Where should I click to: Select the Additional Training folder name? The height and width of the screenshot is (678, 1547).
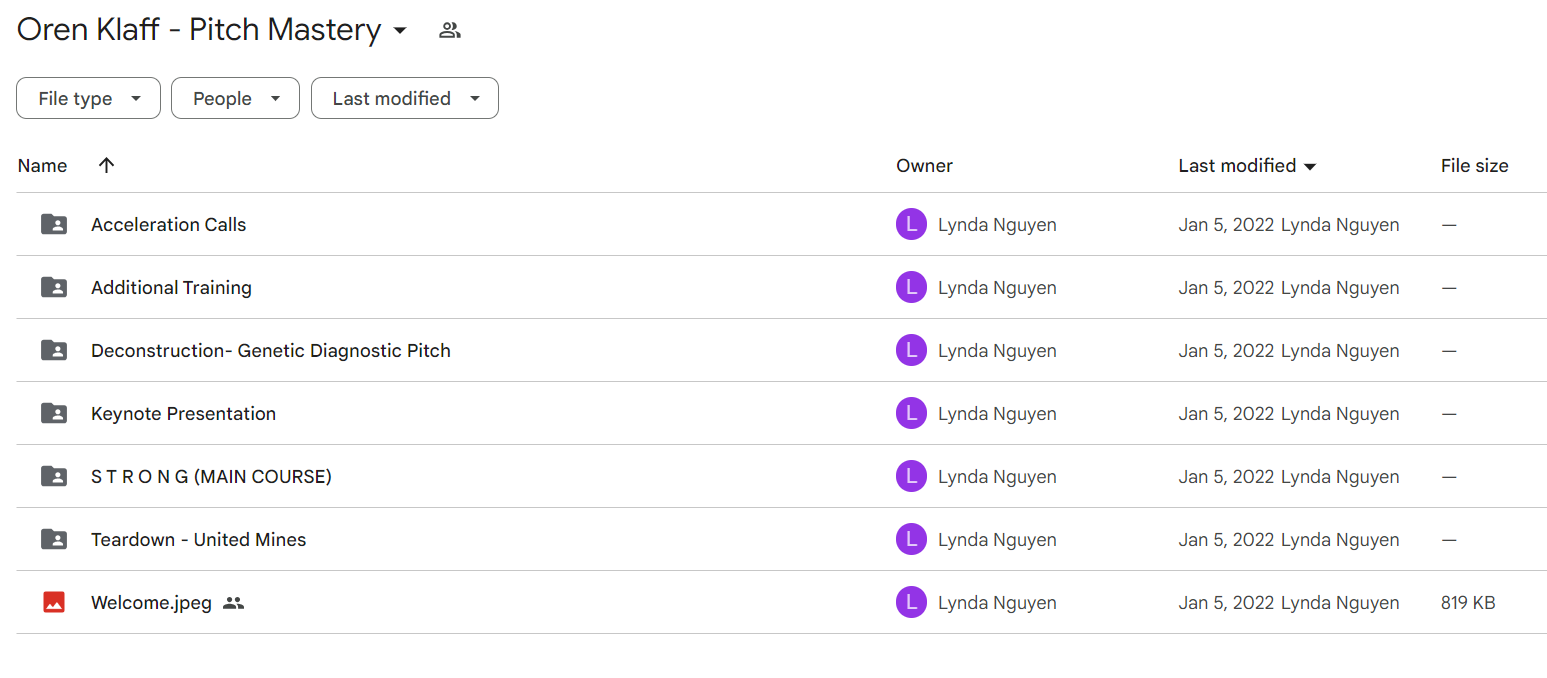point(171,287)
